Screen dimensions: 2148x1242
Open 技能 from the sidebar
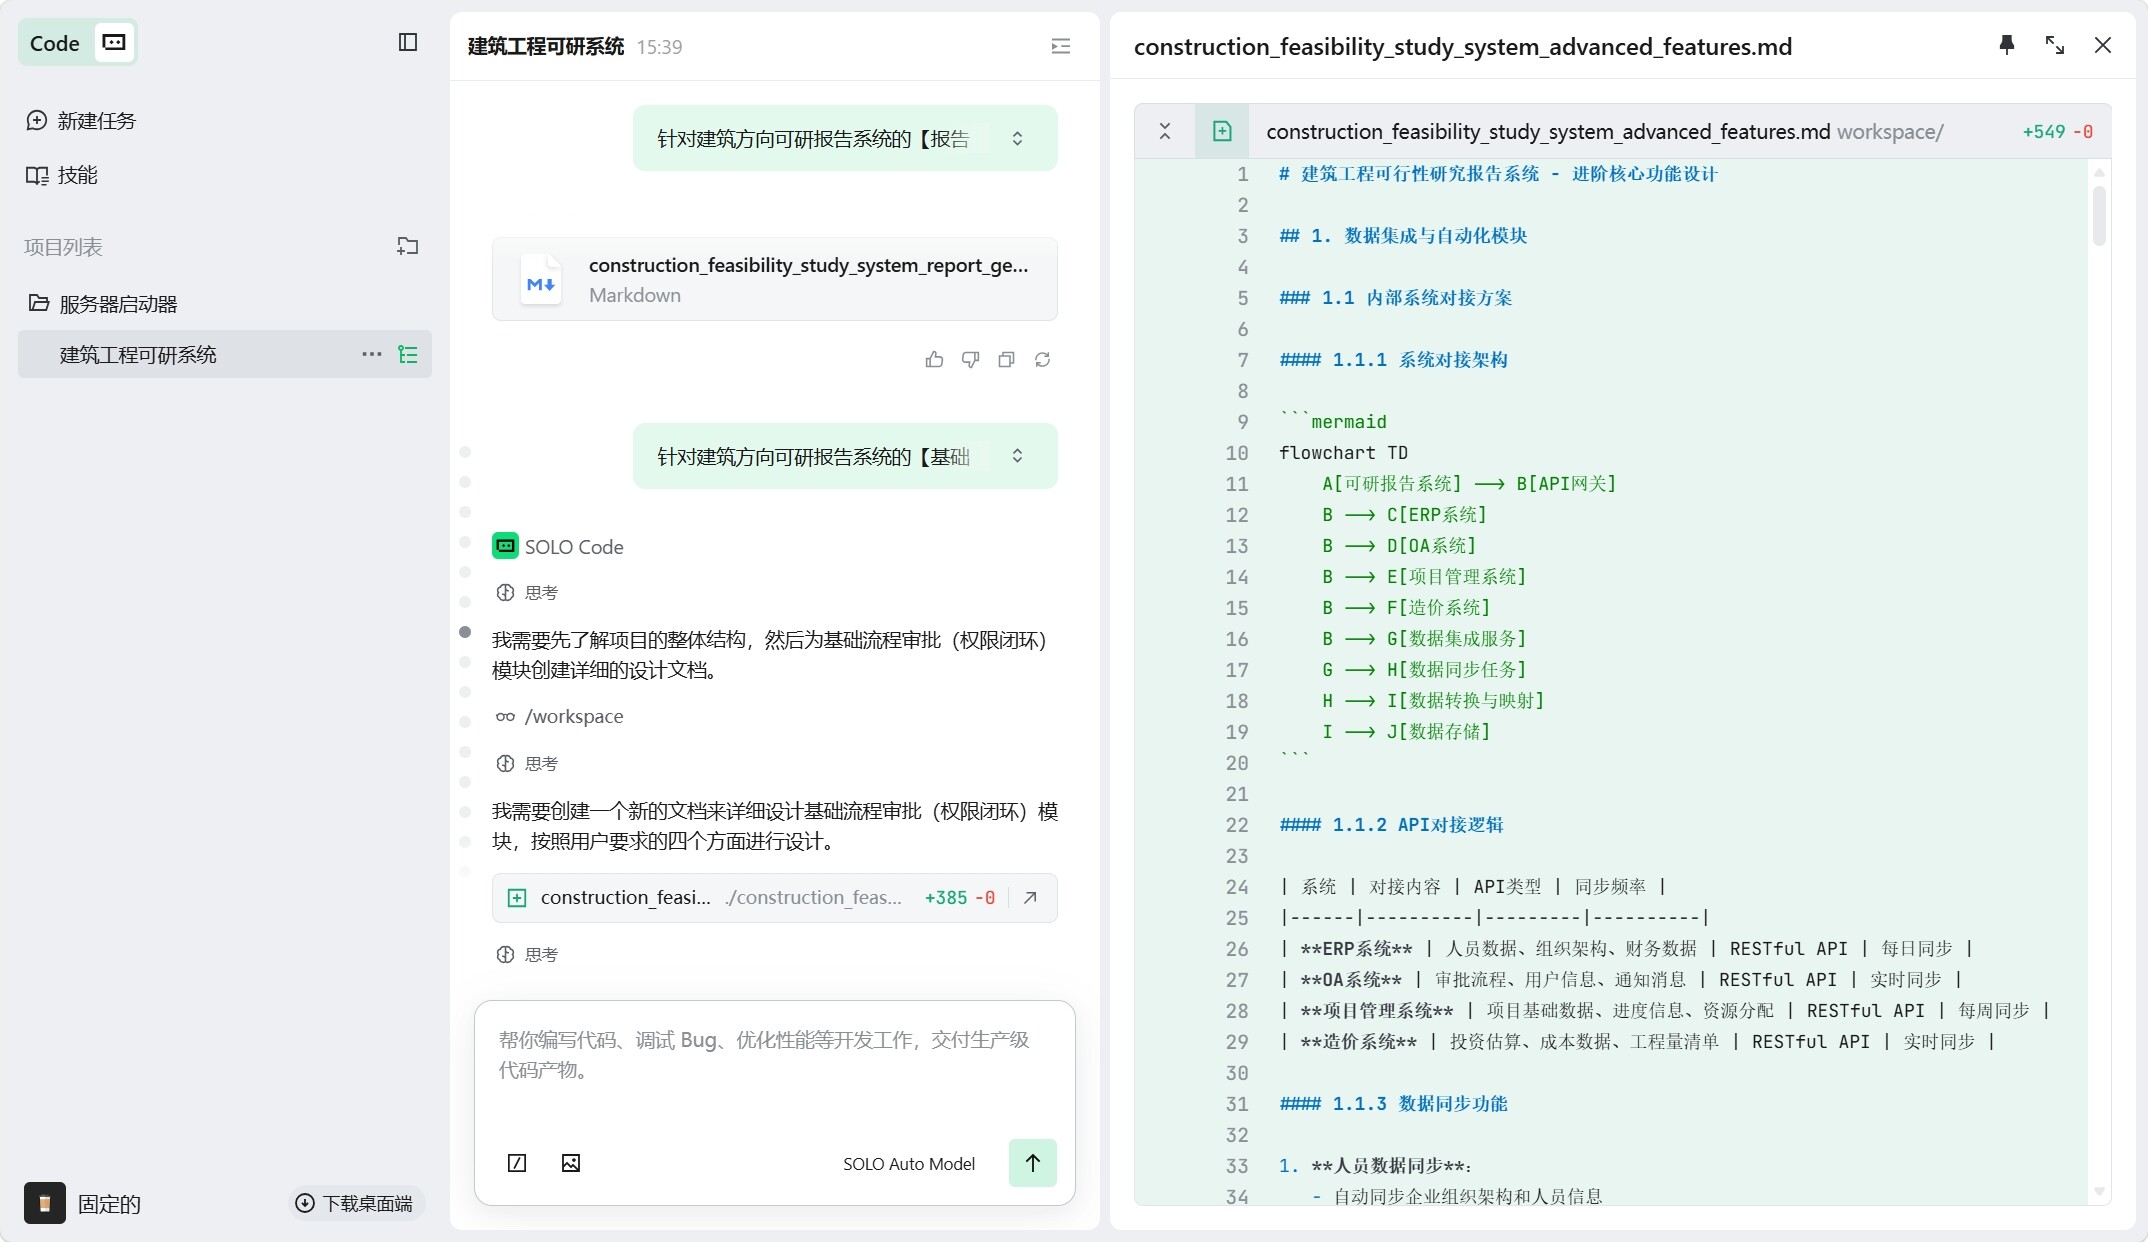coord(77,174)
